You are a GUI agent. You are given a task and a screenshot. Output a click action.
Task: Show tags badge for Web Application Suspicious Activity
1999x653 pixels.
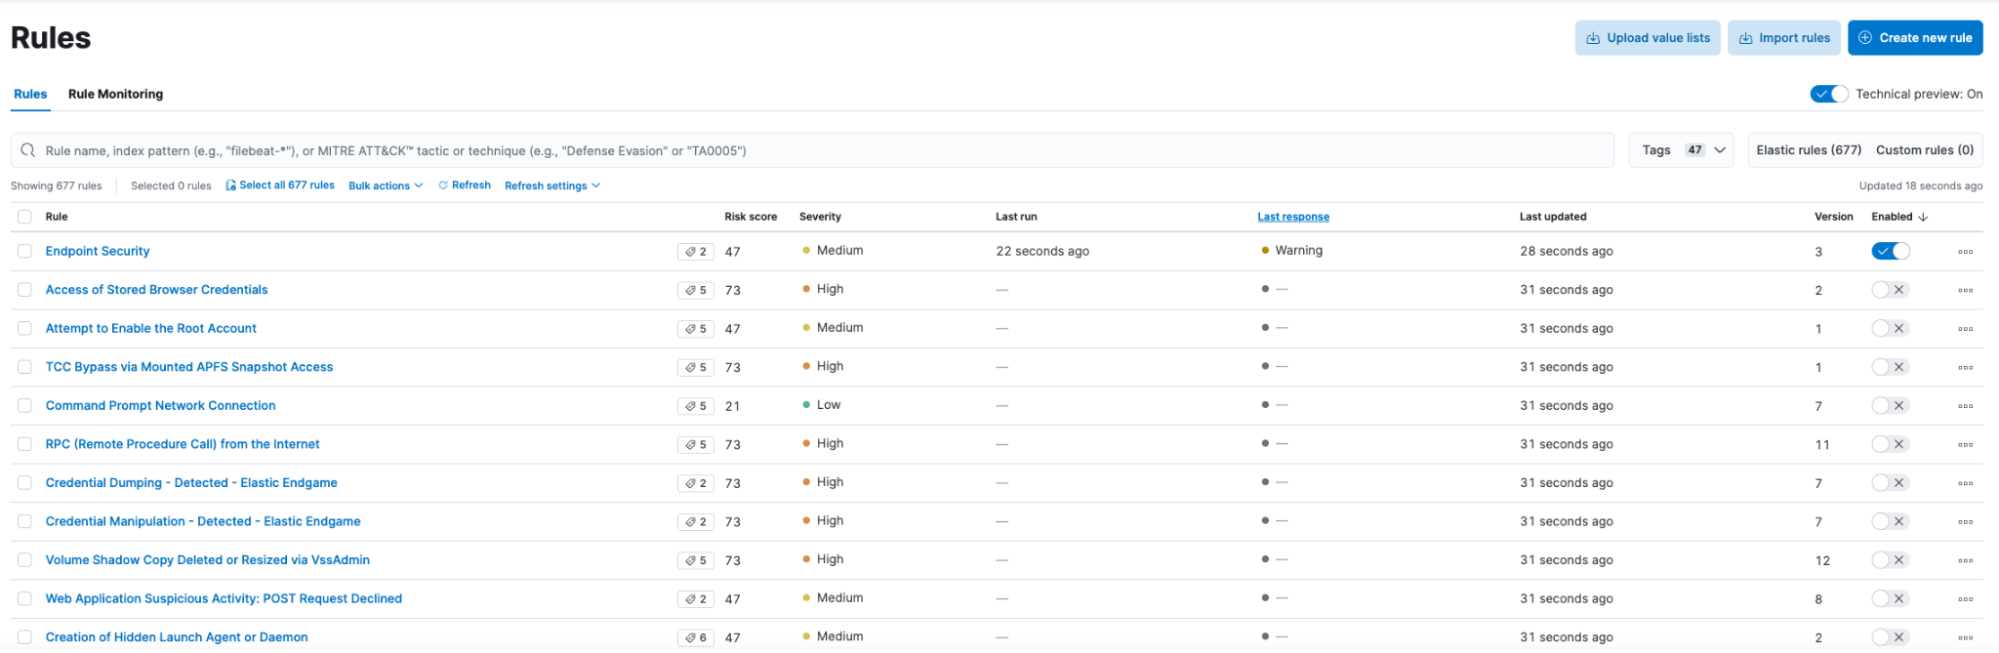pos(696,599)
